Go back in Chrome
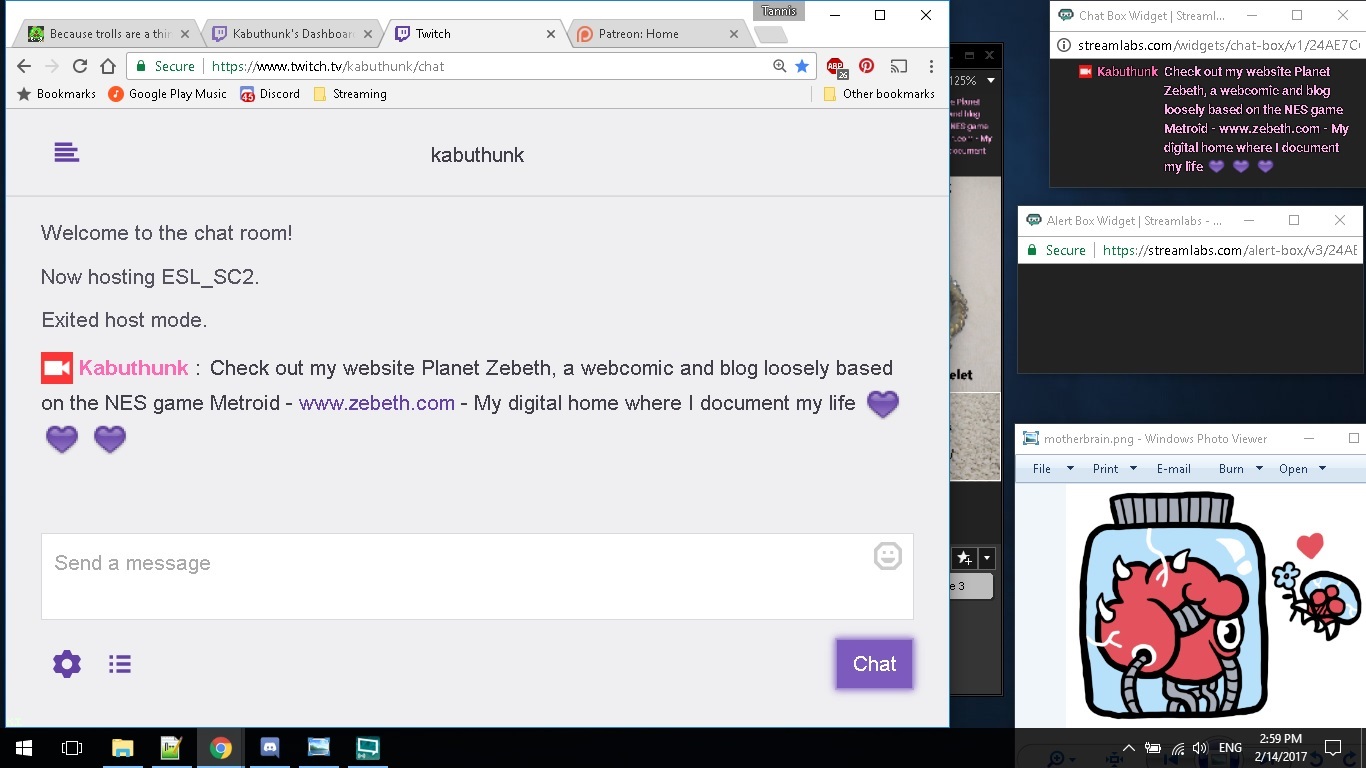Viewport: 1366px width, 768px height. [24, 66]
